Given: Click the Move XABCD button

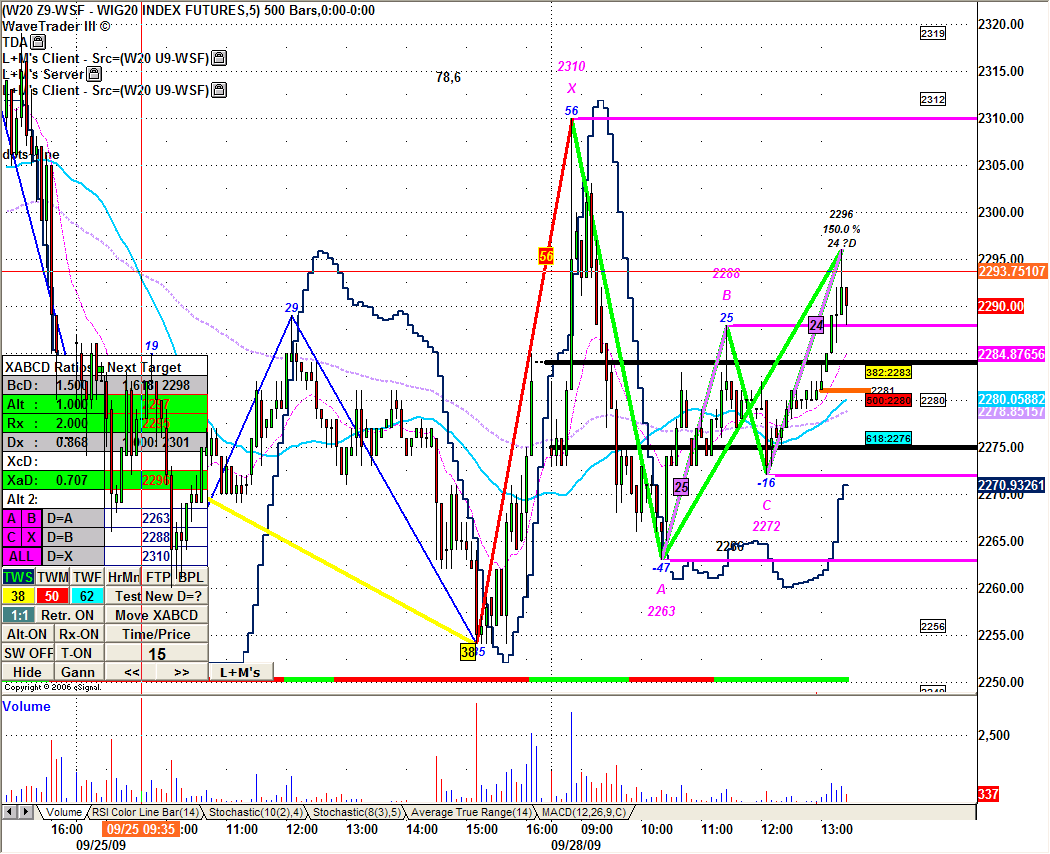Looking at the screenshot, I should click(157, 615).
